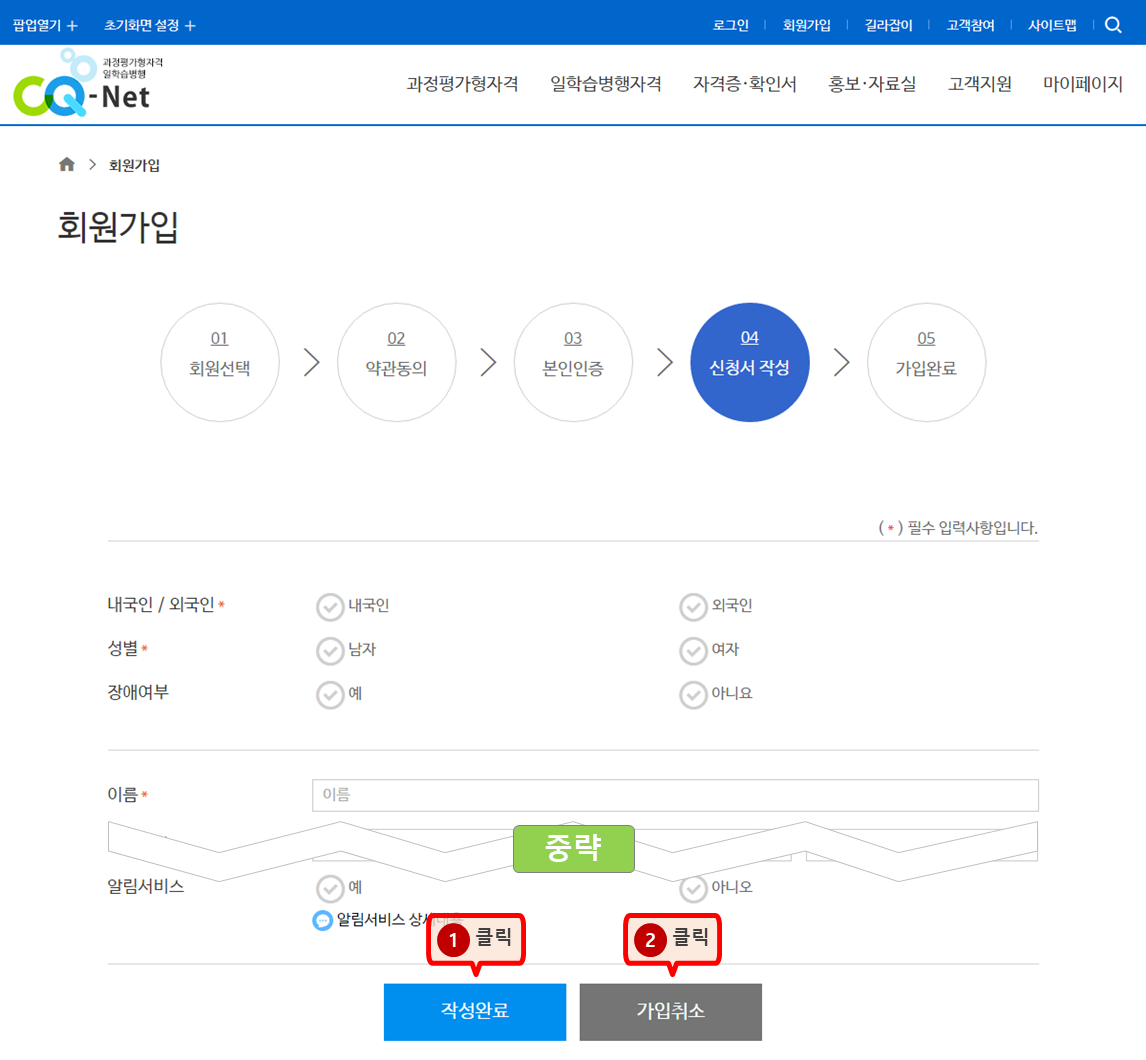Open the 마이페이지 menu
This screenshot has height=1060, width=1146.
[1083, 84]
